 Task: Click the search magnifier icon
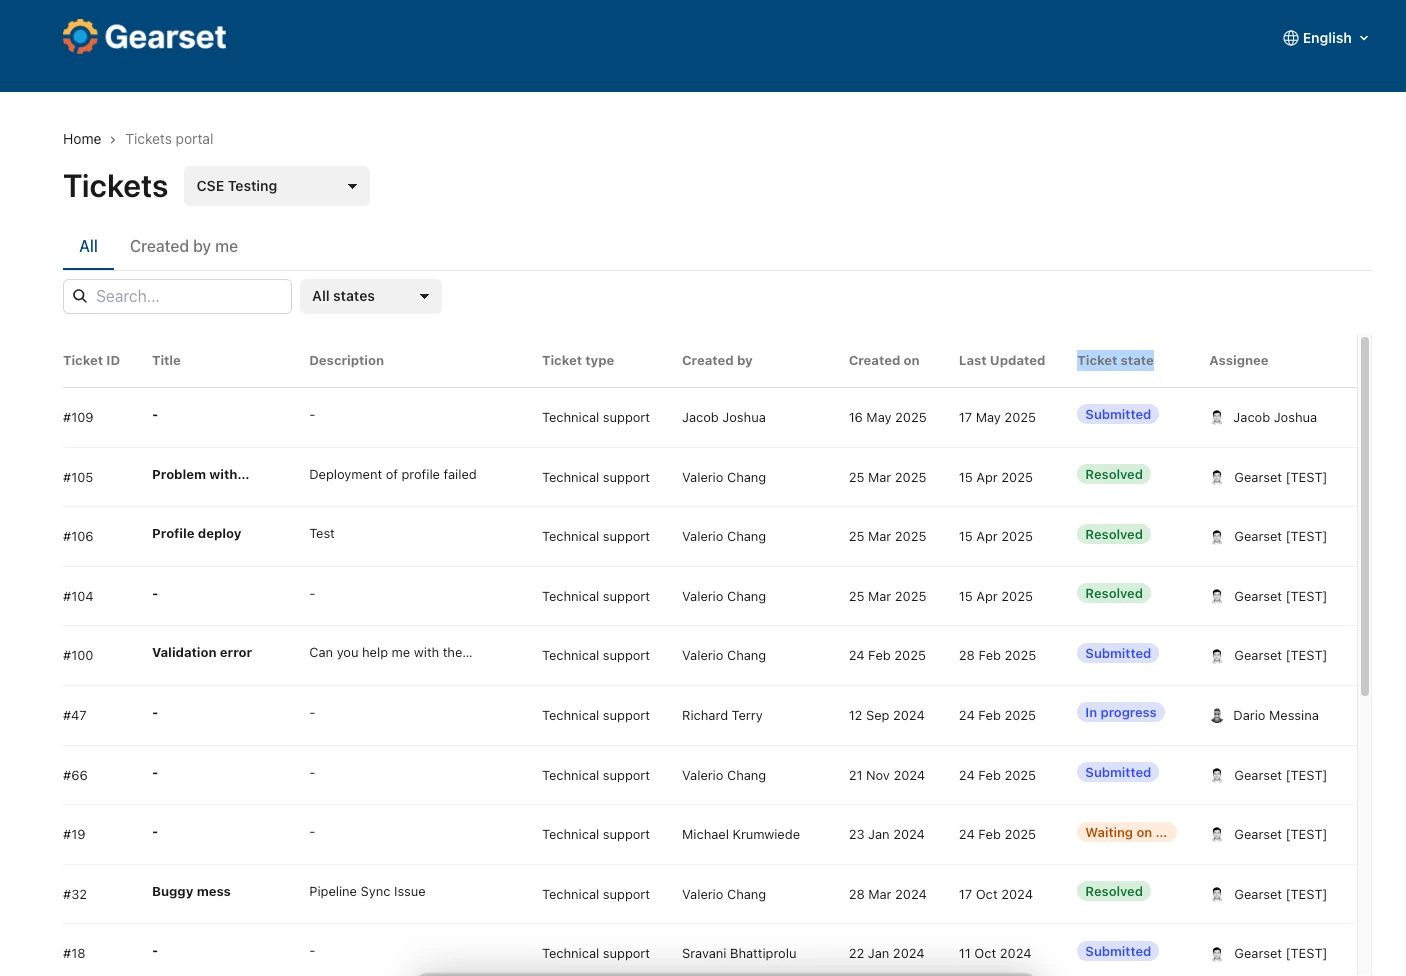pos(80,296)
